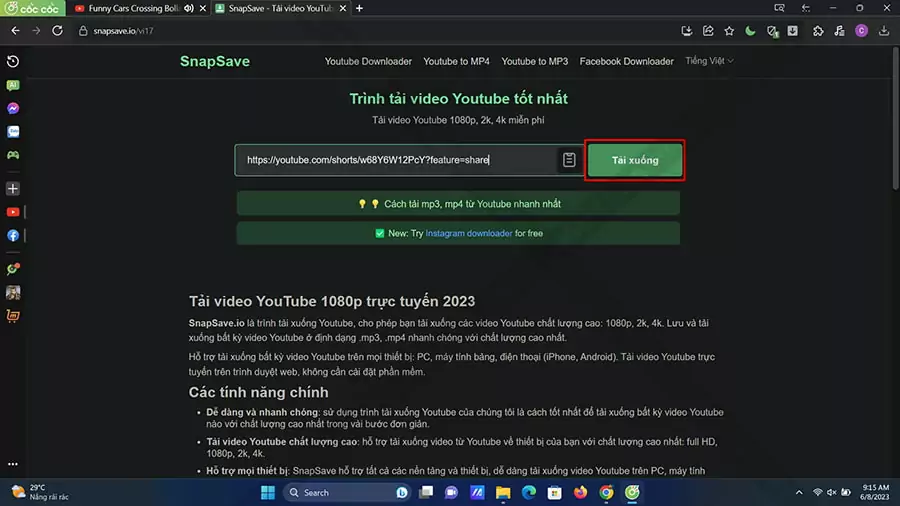The image size is (900, 506).
Task: Open the Youtube to MP4 page
Action: pos(456,61)
